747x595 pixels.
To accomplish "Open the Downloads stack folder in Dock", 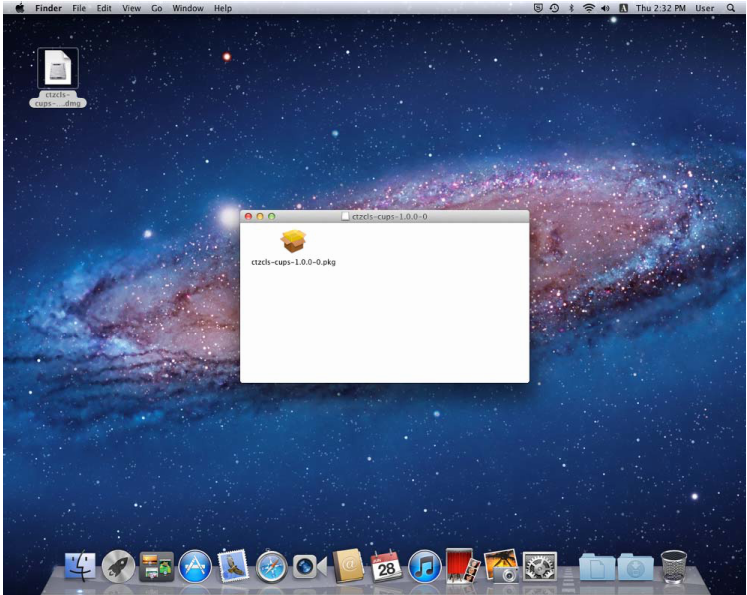I will 636,566.
